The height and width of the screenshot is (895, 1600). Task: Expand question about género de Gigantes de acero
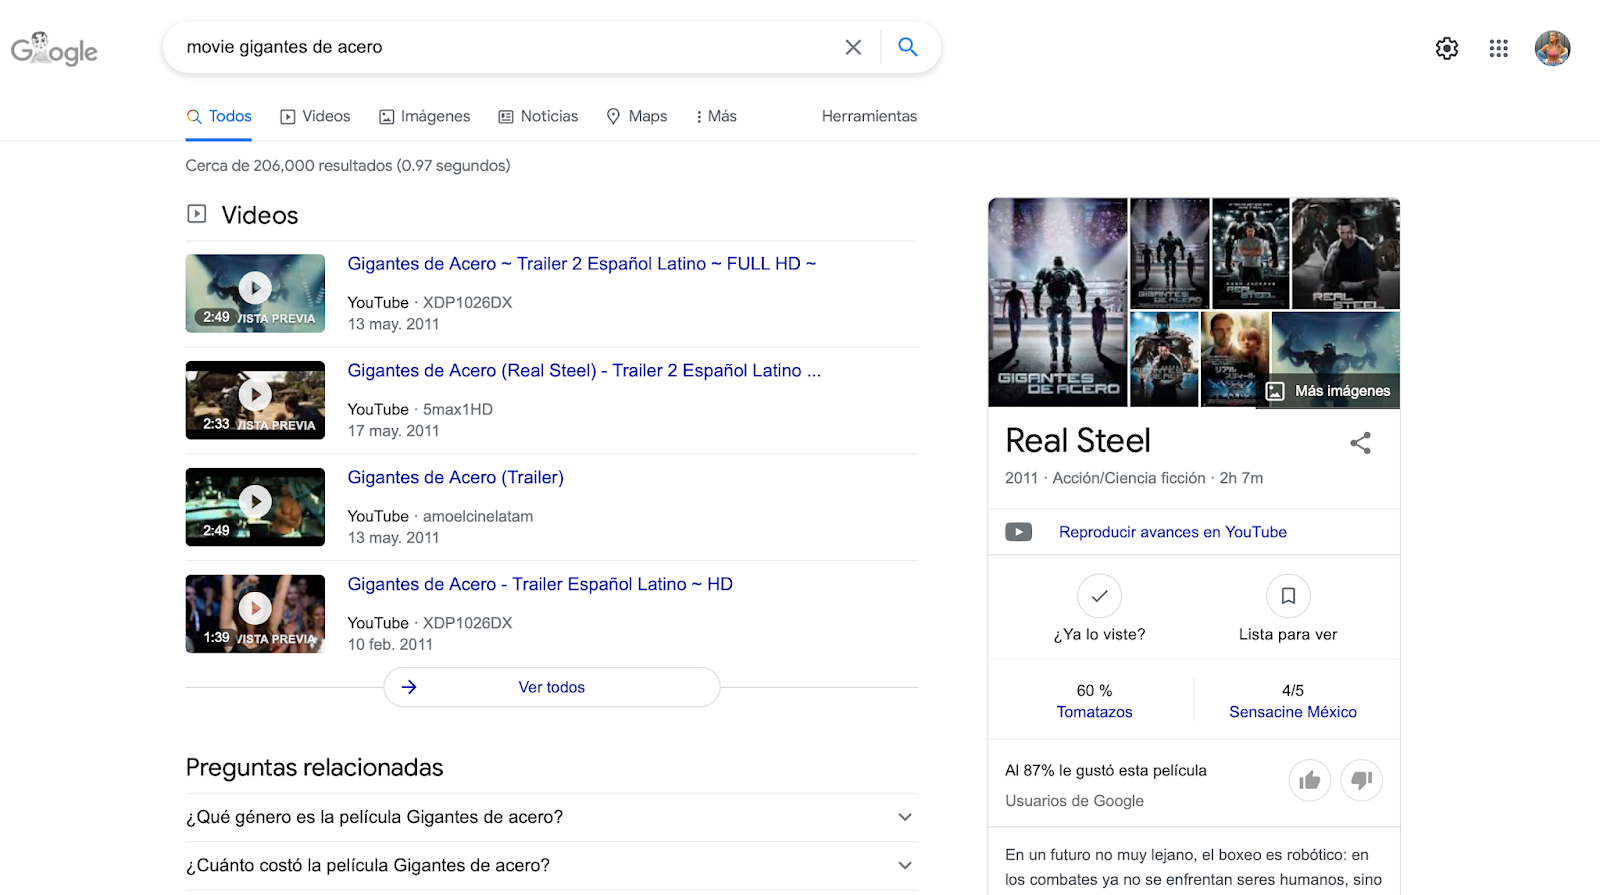pyautogui.click(x=551, y=817)
